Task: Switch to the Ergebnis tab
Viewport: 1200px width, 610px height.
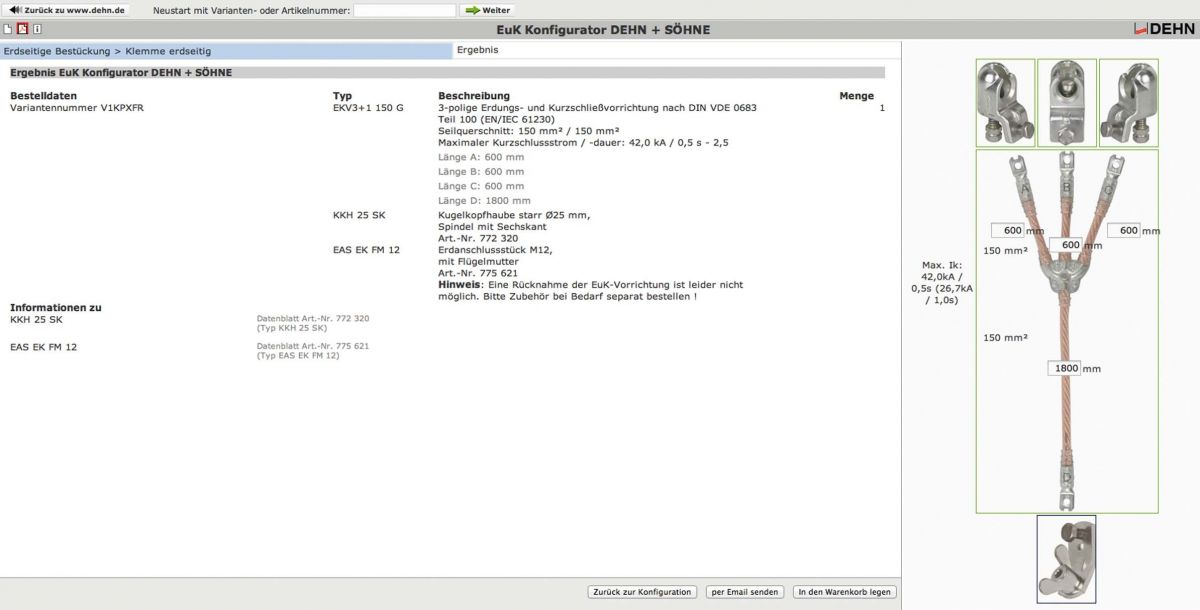Action: tap(477, 50)
